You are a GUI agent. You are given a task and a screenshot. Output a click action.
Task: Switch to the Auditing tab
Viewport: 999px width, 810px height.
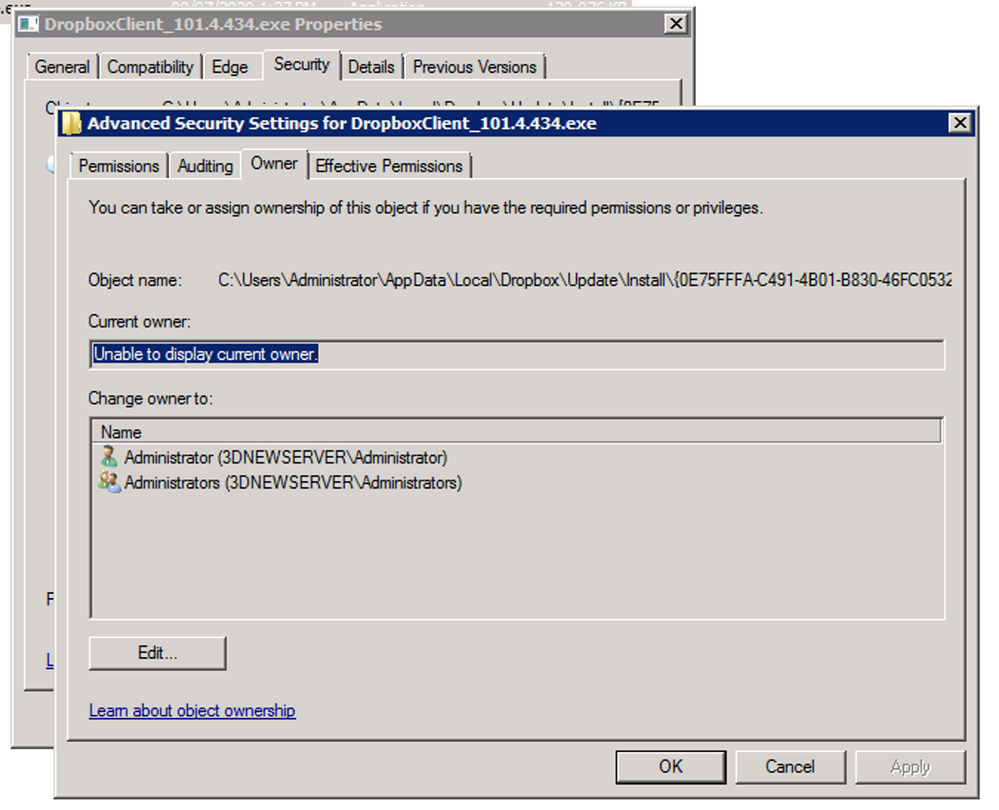click(205, 166)
